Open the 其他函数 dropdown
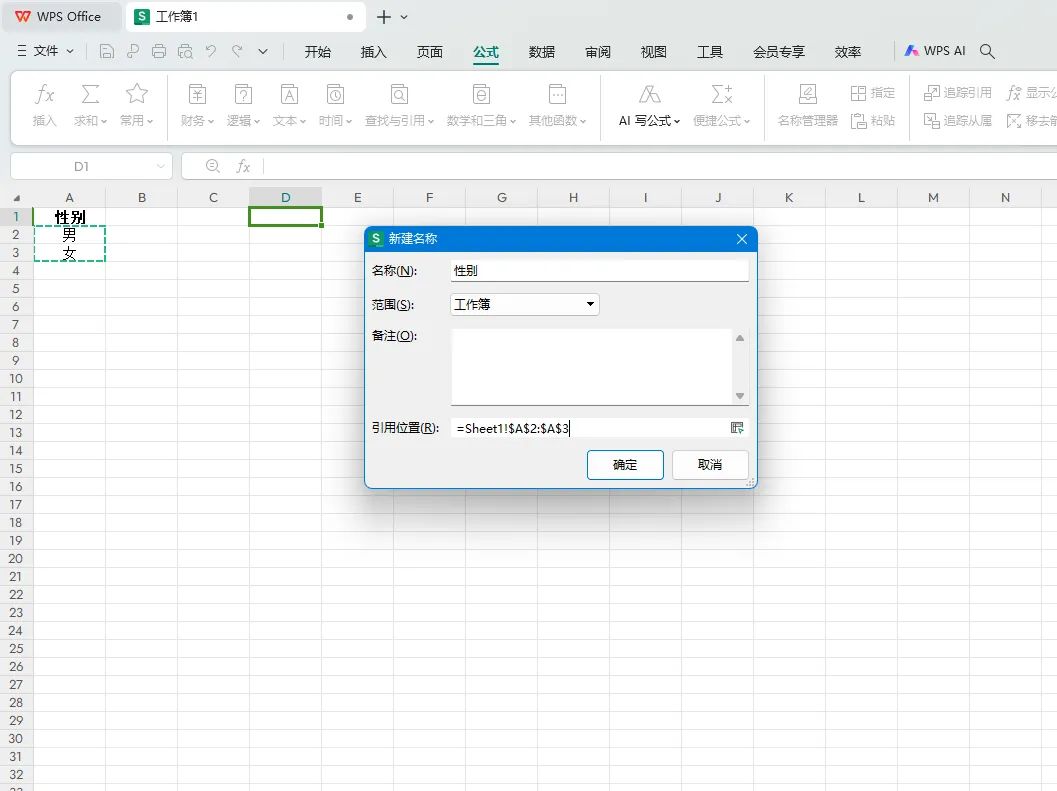The height and width of the screenshot is (791, 1057). [557, 106]
